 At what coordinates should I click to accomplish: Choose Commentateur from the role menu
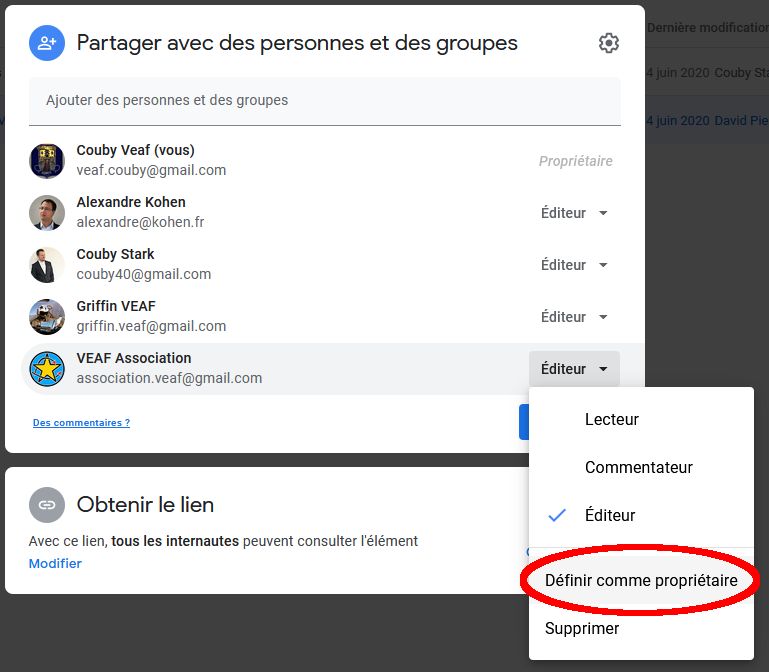click(638, 467)
